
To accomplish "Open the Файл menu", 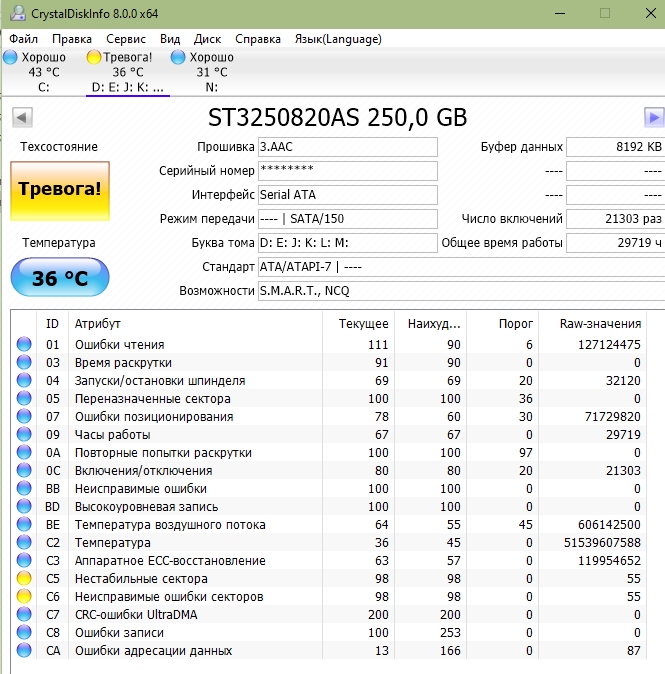I will click(24, 39).
